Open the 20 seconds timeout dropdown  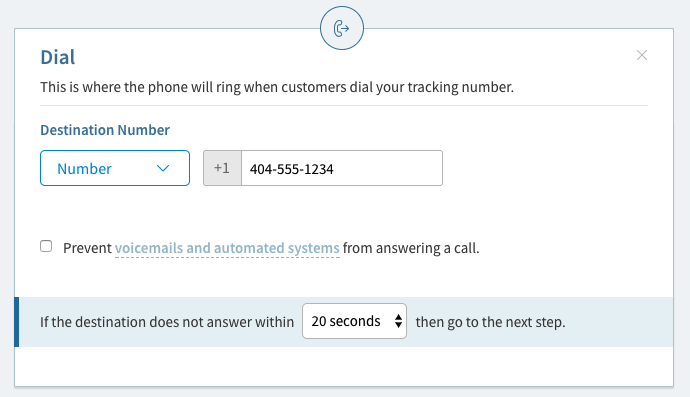(354, 321)
